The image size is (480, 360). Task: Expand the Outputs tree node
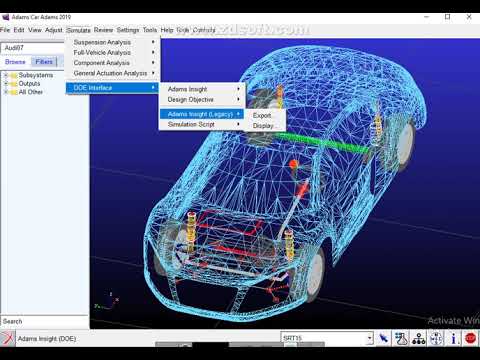pyautogui.click(x=6, y=84)
